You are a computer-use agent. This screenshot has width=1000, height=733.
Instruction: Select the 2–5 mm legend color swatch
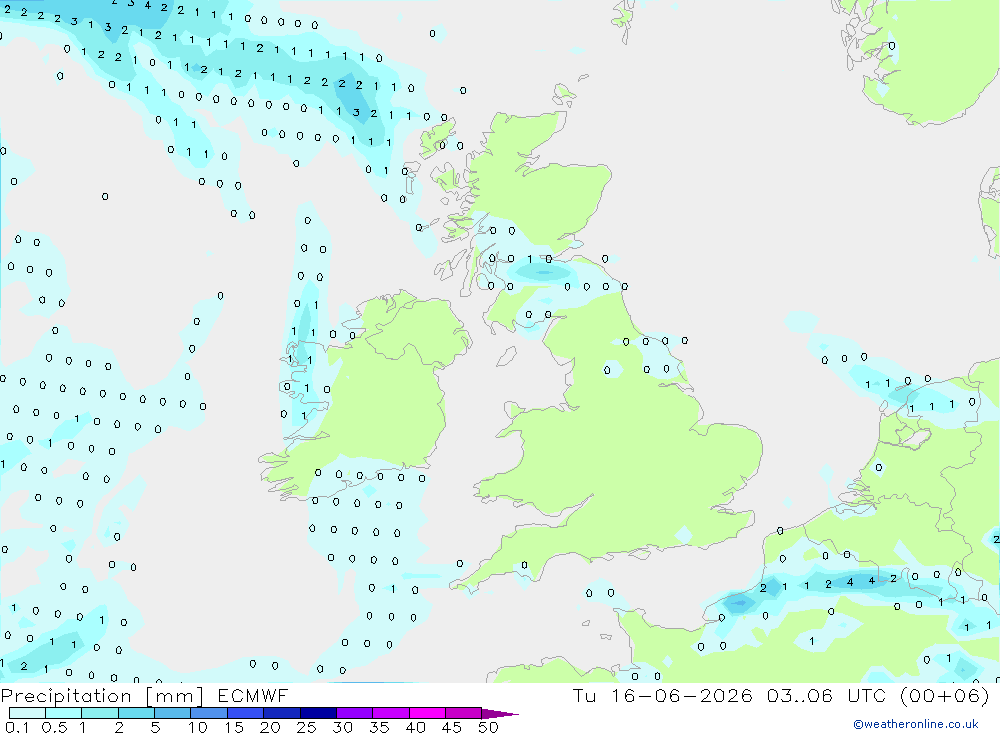pos(136,713)
